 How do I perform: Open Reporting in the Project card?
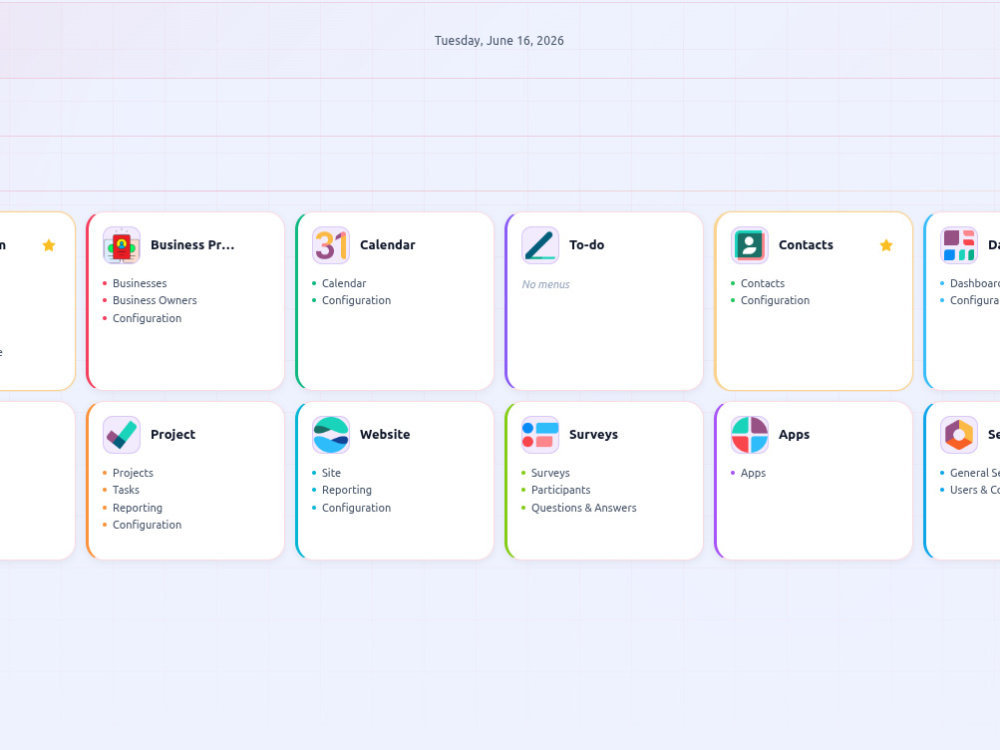pos(137,508)
